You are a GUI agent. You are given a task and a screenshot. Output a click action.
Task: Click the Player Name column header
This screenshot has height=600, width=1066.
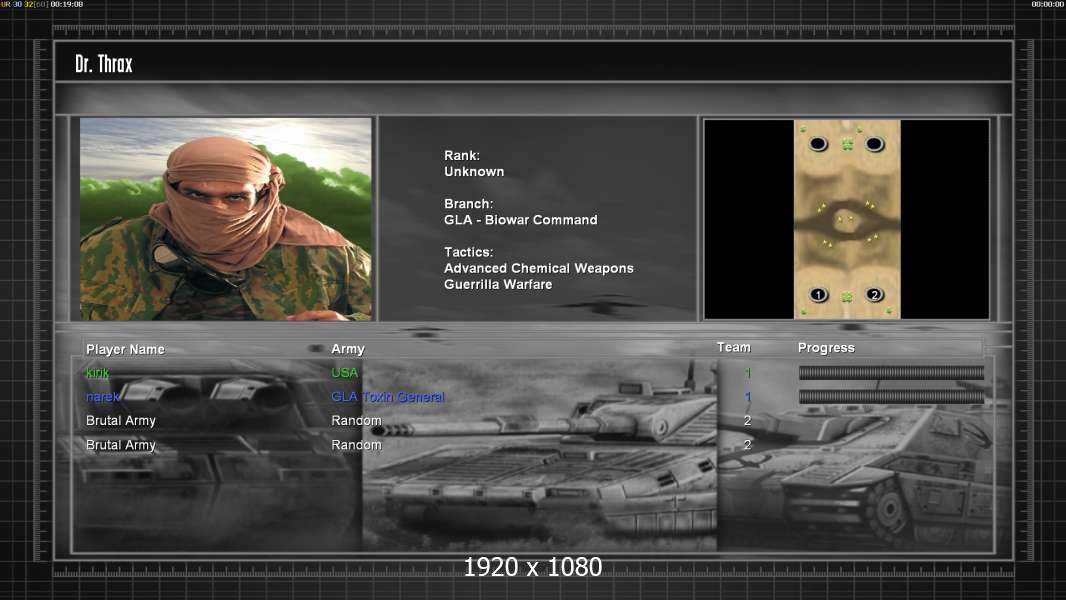(125, 349)
